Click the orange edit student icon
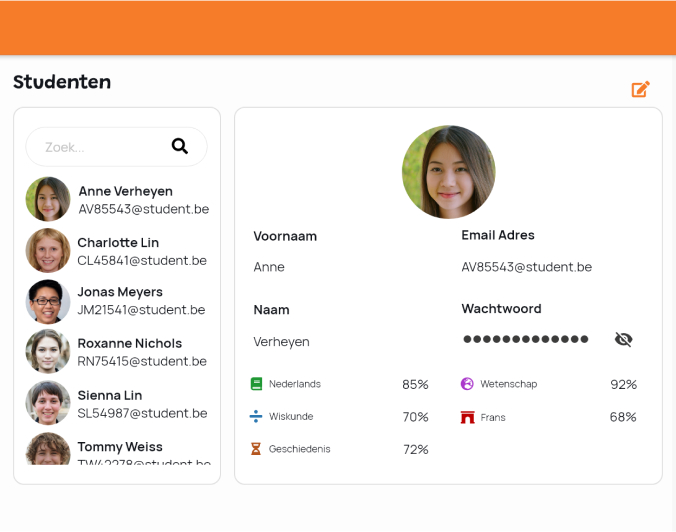Image resolution: width=676 pixels, height=532 pixels. [x=640, y=89]
